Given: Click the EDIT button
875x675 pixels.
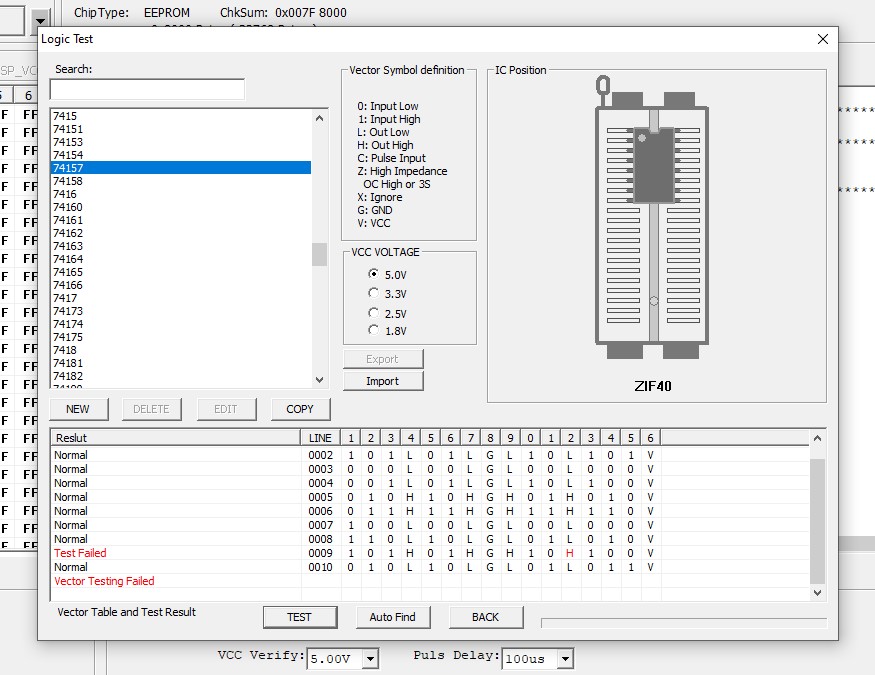Looking at the screenshot, I should (x=226, y=409).
